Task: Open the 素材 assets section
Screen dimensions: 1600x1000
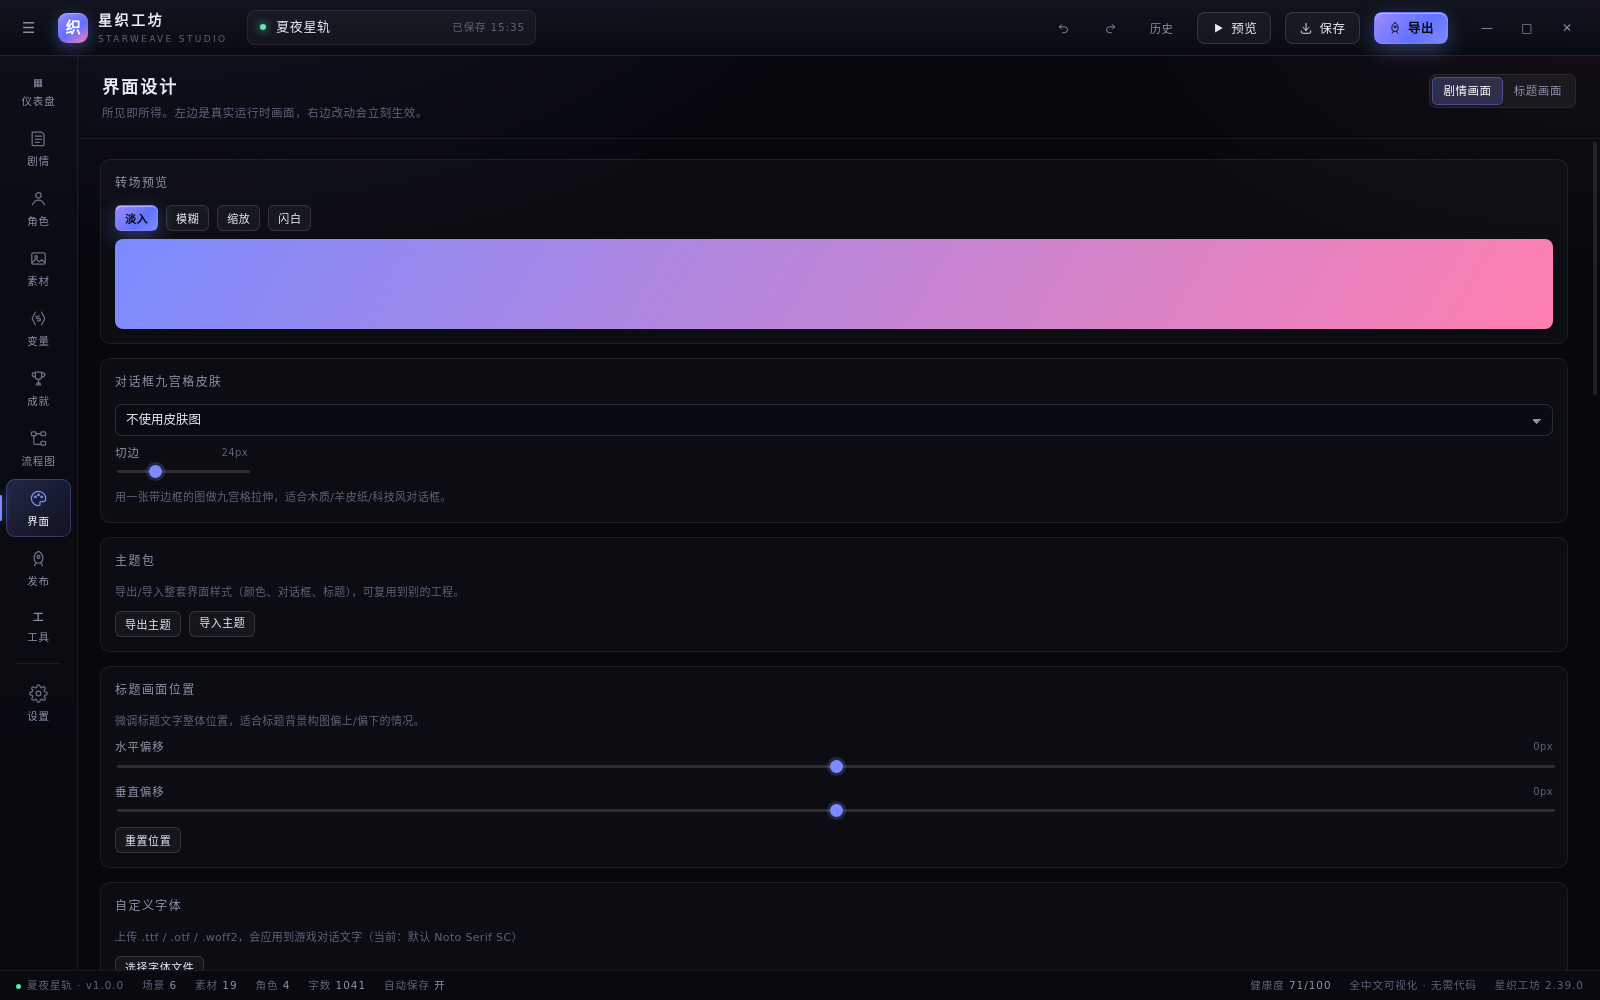Action: (x=38, y=268)
